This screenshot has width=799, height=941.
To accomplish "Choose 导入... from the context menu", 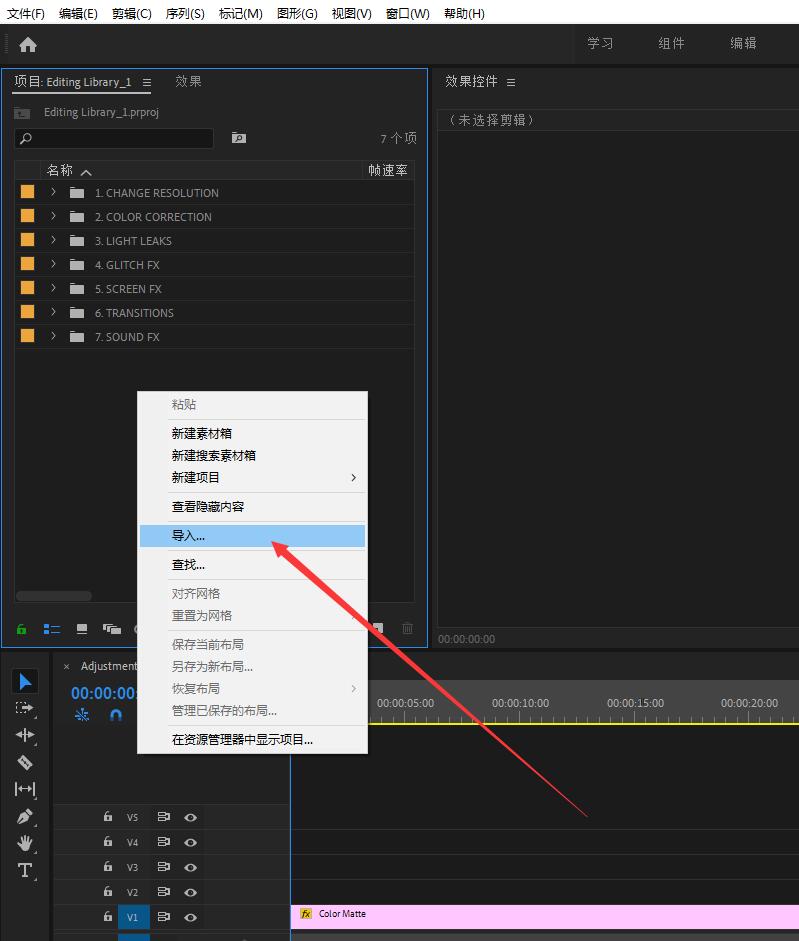I will point(252,536).
